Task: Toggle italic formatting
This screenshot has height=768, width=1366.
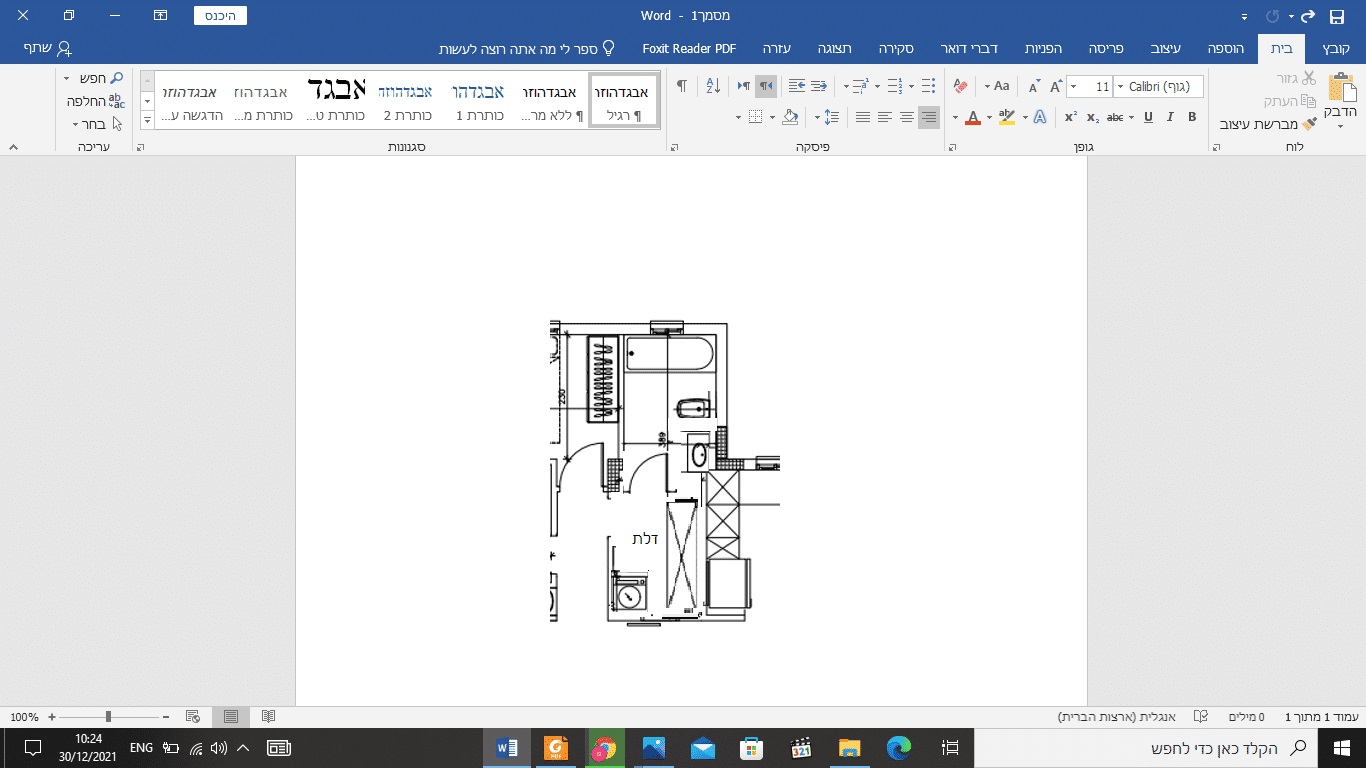Action: point(1170,117)
